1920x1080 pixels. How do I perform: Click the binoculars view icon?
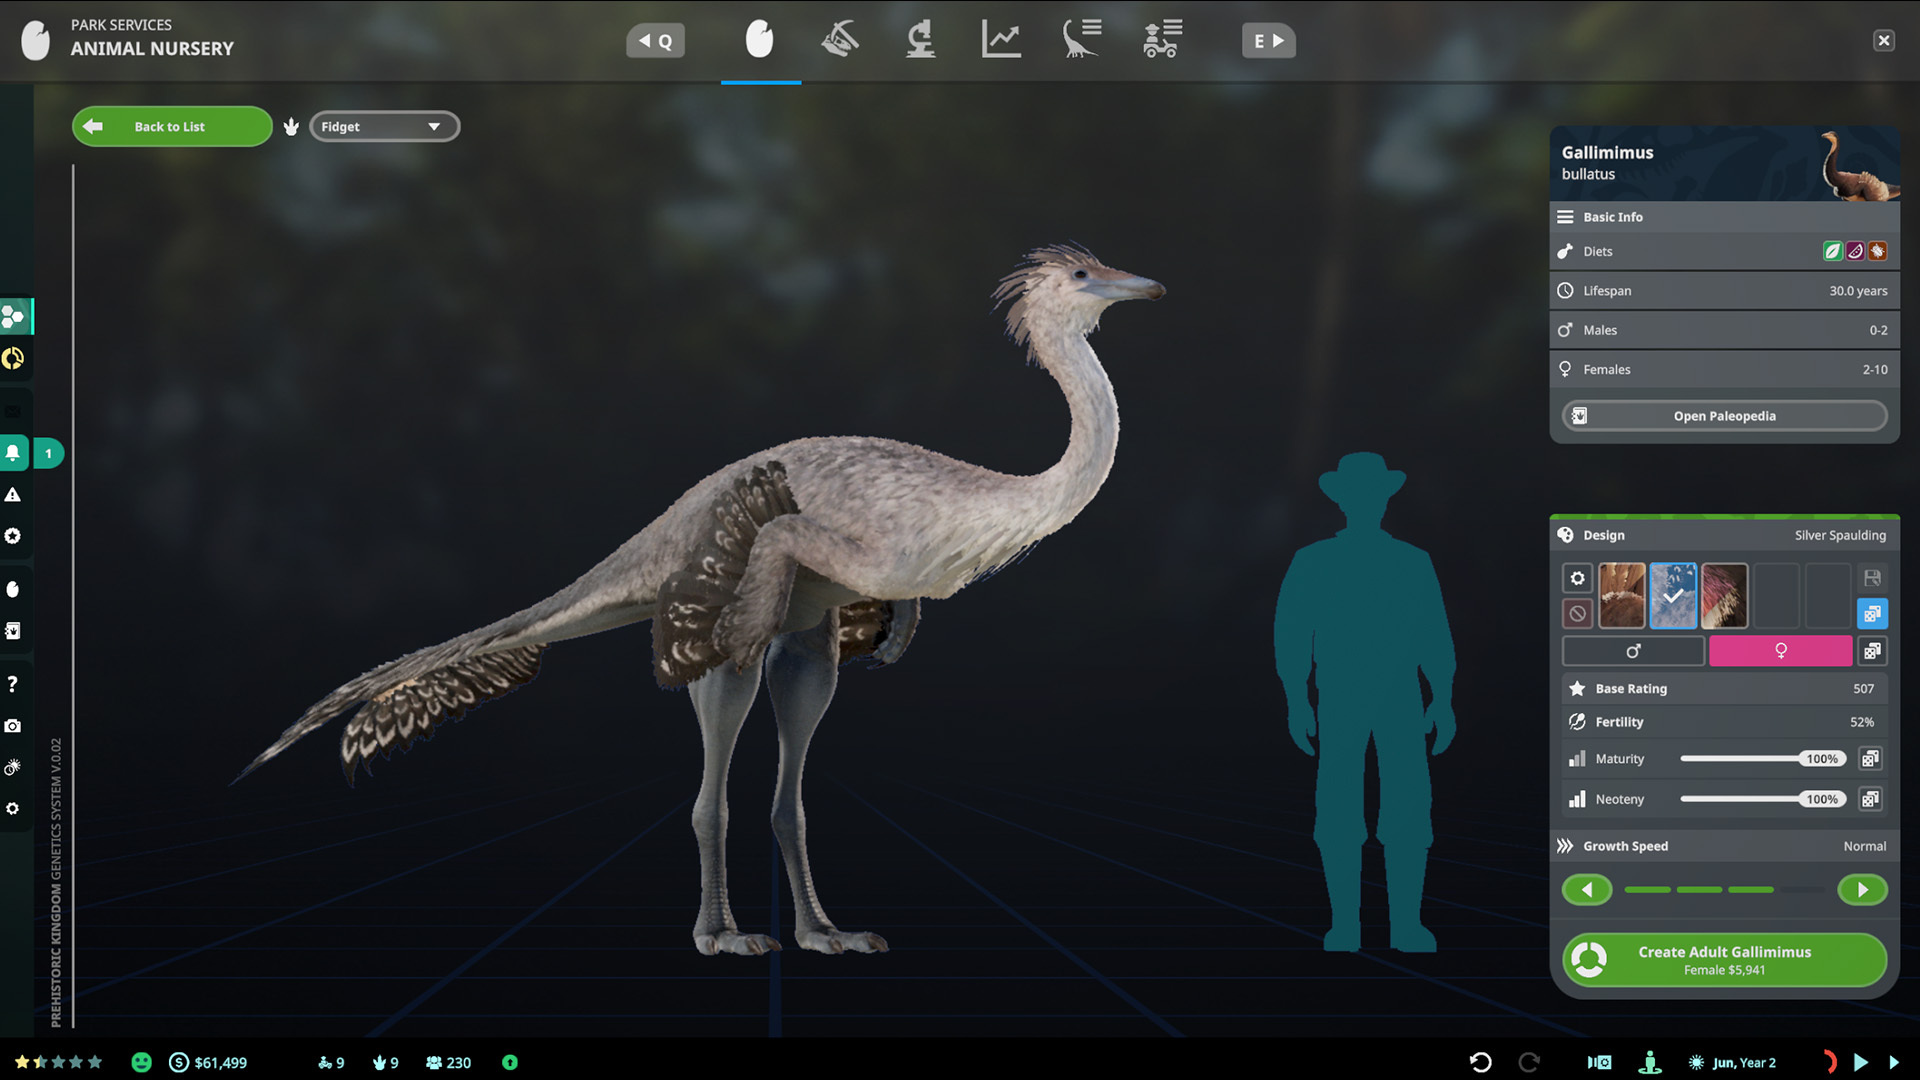point(1599,1062)
